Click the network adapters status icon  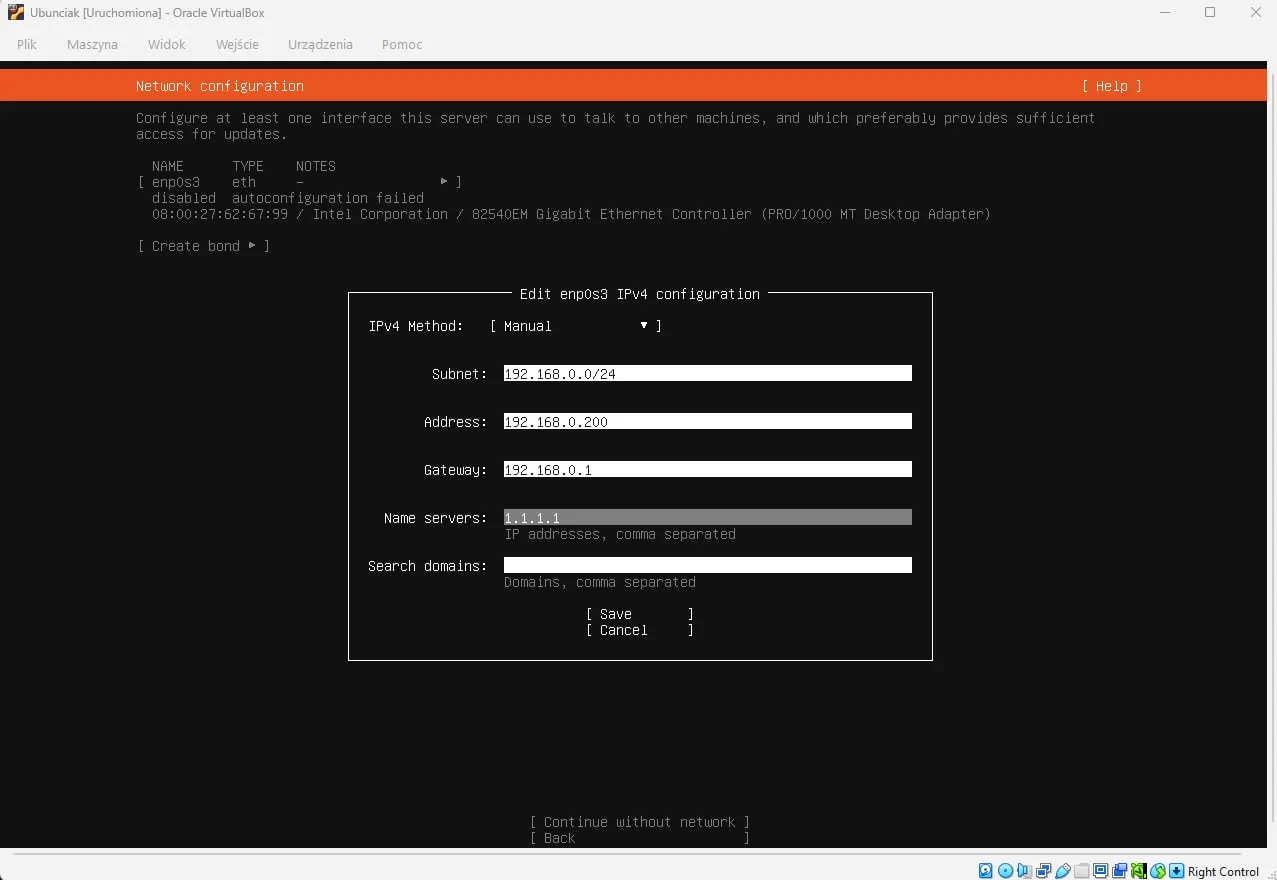(1043, 871)
